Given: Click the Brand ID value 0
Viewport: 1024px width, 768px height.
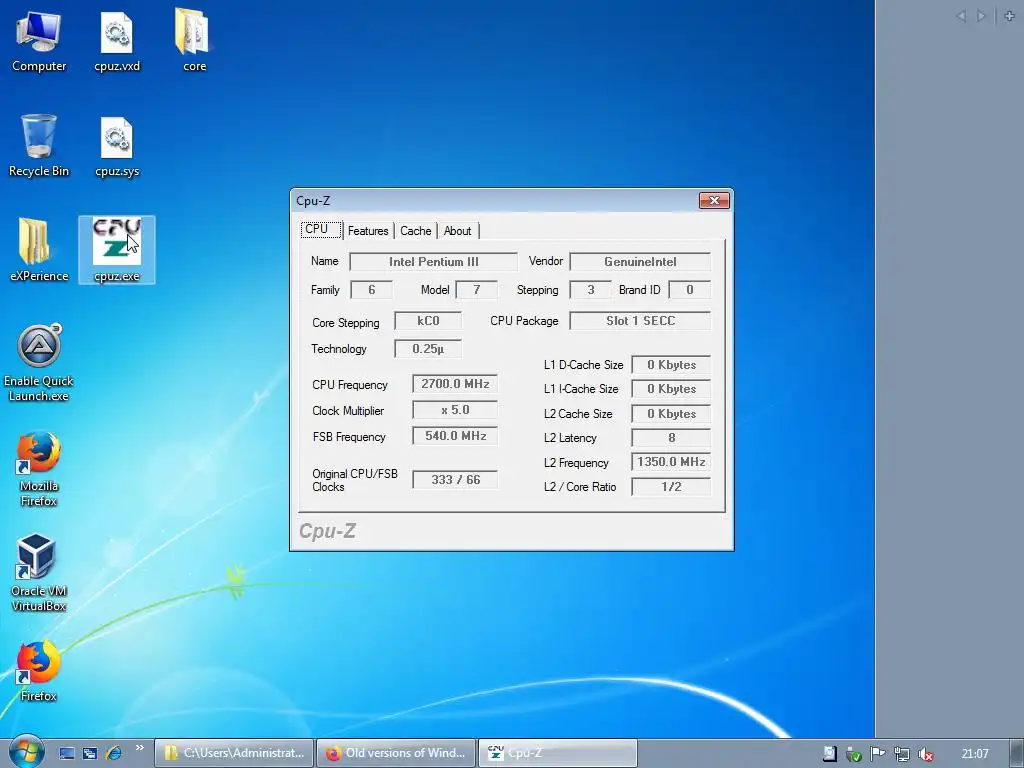Looking at the screenshot, I should [690, 290].
